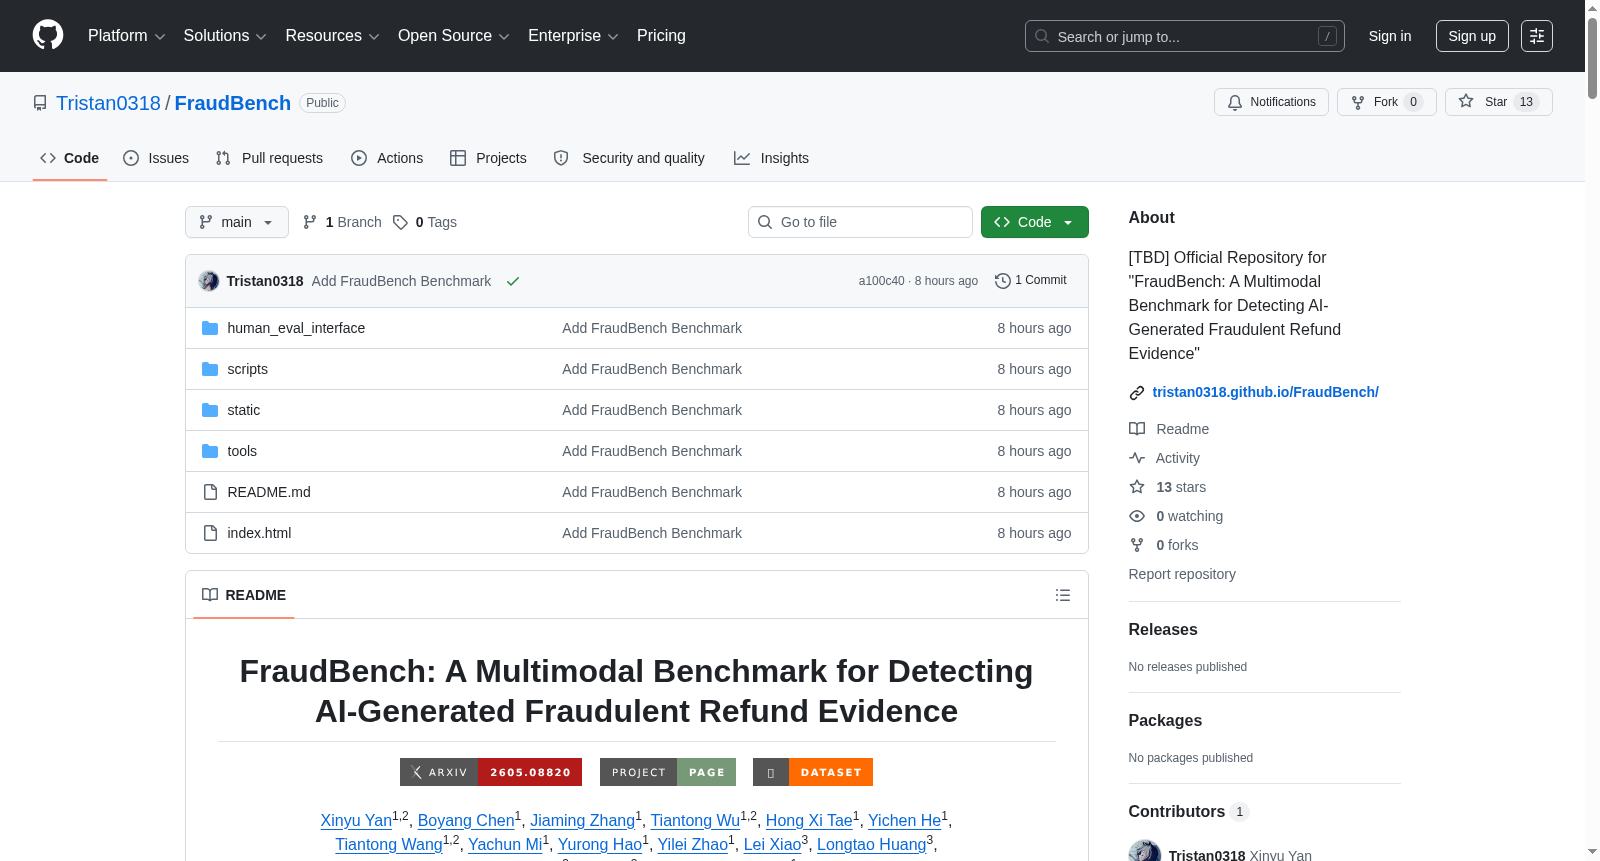
Task: Open the scripts folder
Action: pos(247,369)
